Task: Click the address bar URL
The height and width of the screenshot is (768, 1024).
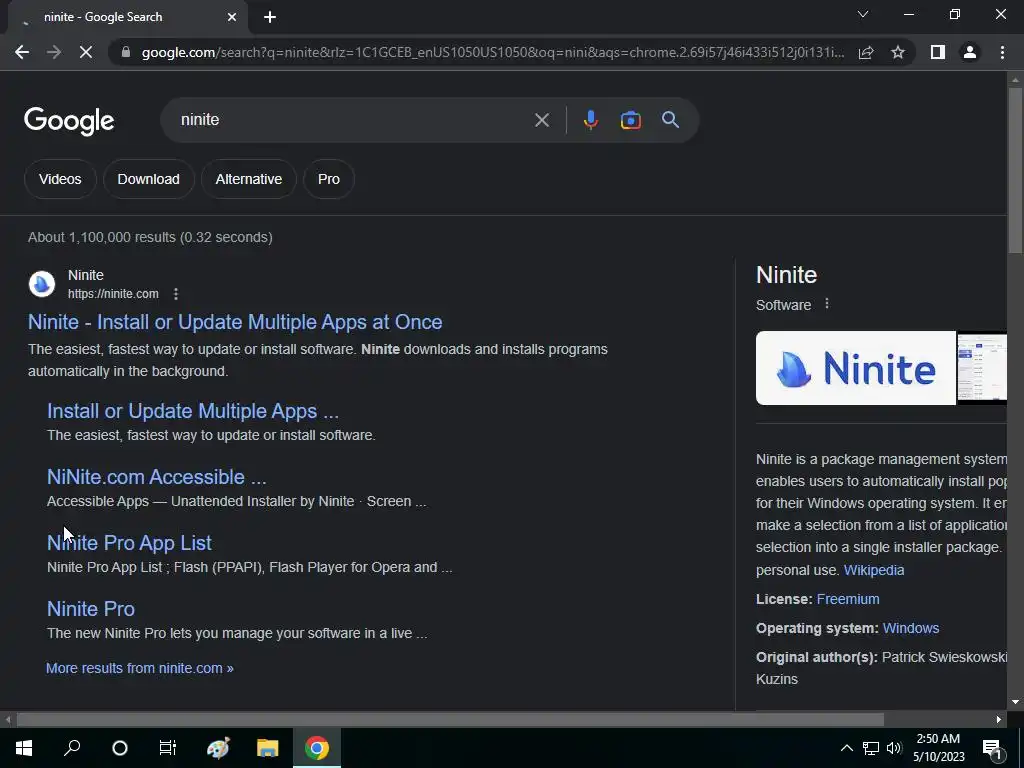Action: (x=493, y=52)
